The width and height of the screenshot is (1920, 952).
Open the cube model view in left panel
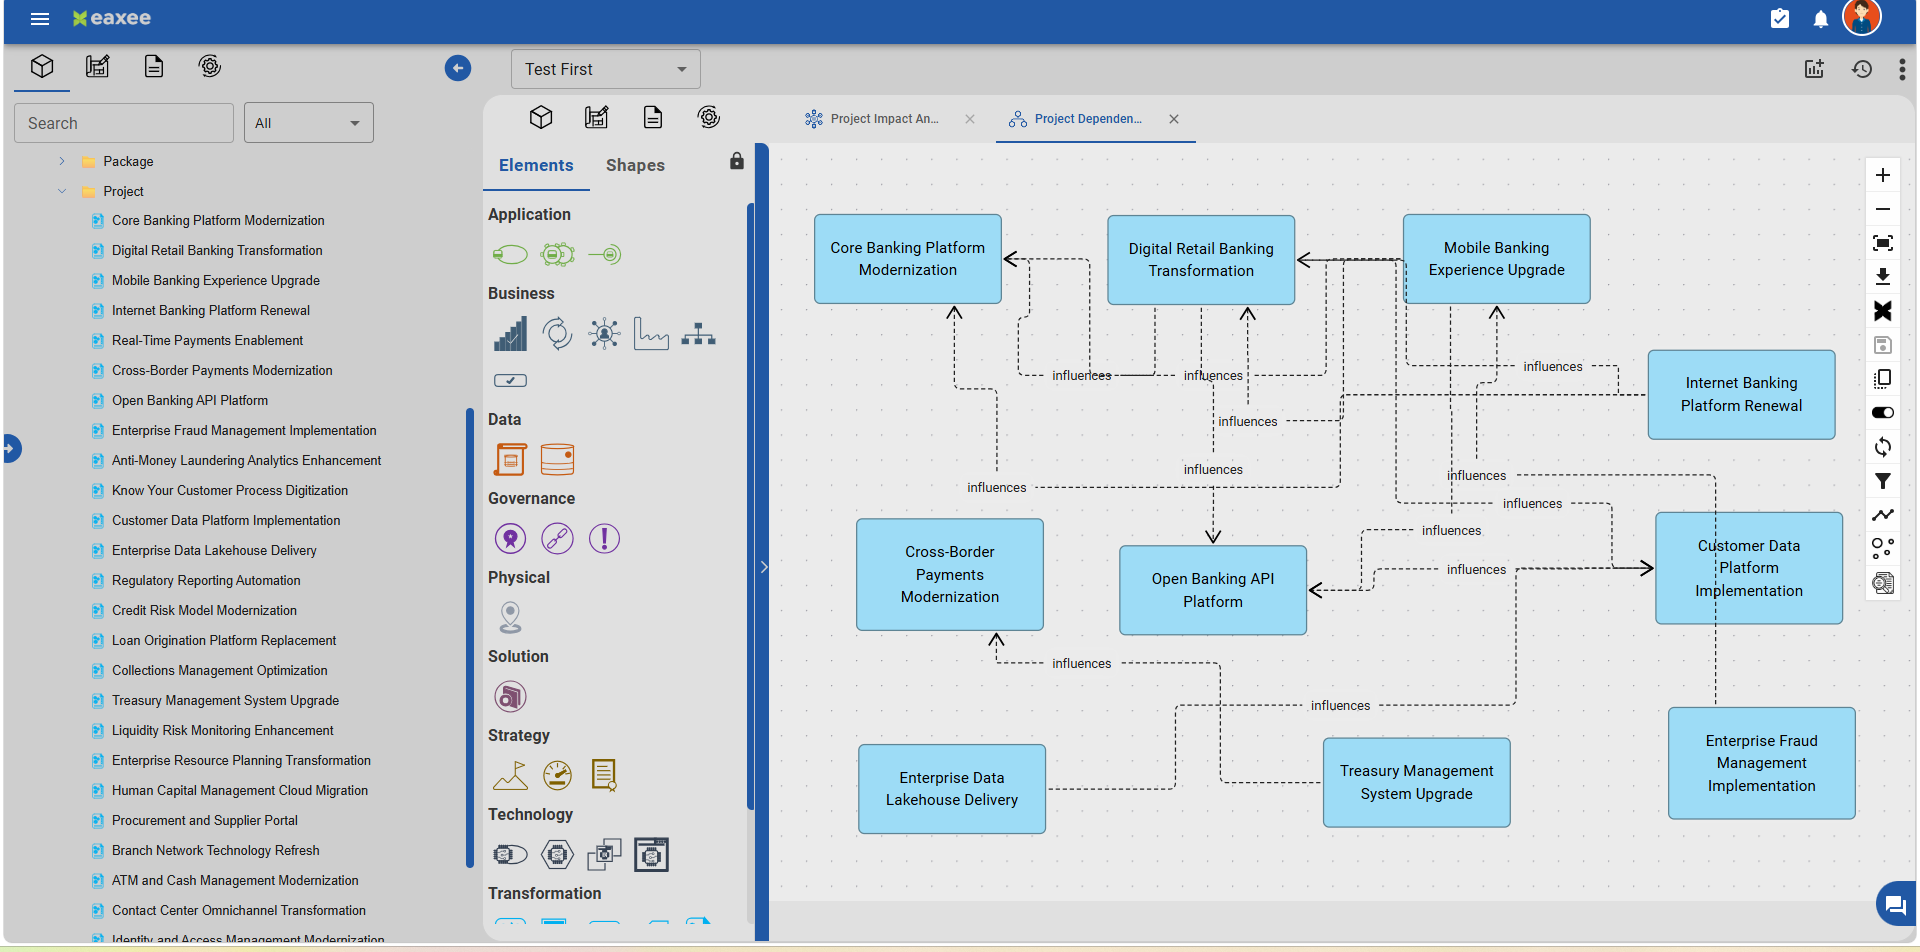click(42, 67)
